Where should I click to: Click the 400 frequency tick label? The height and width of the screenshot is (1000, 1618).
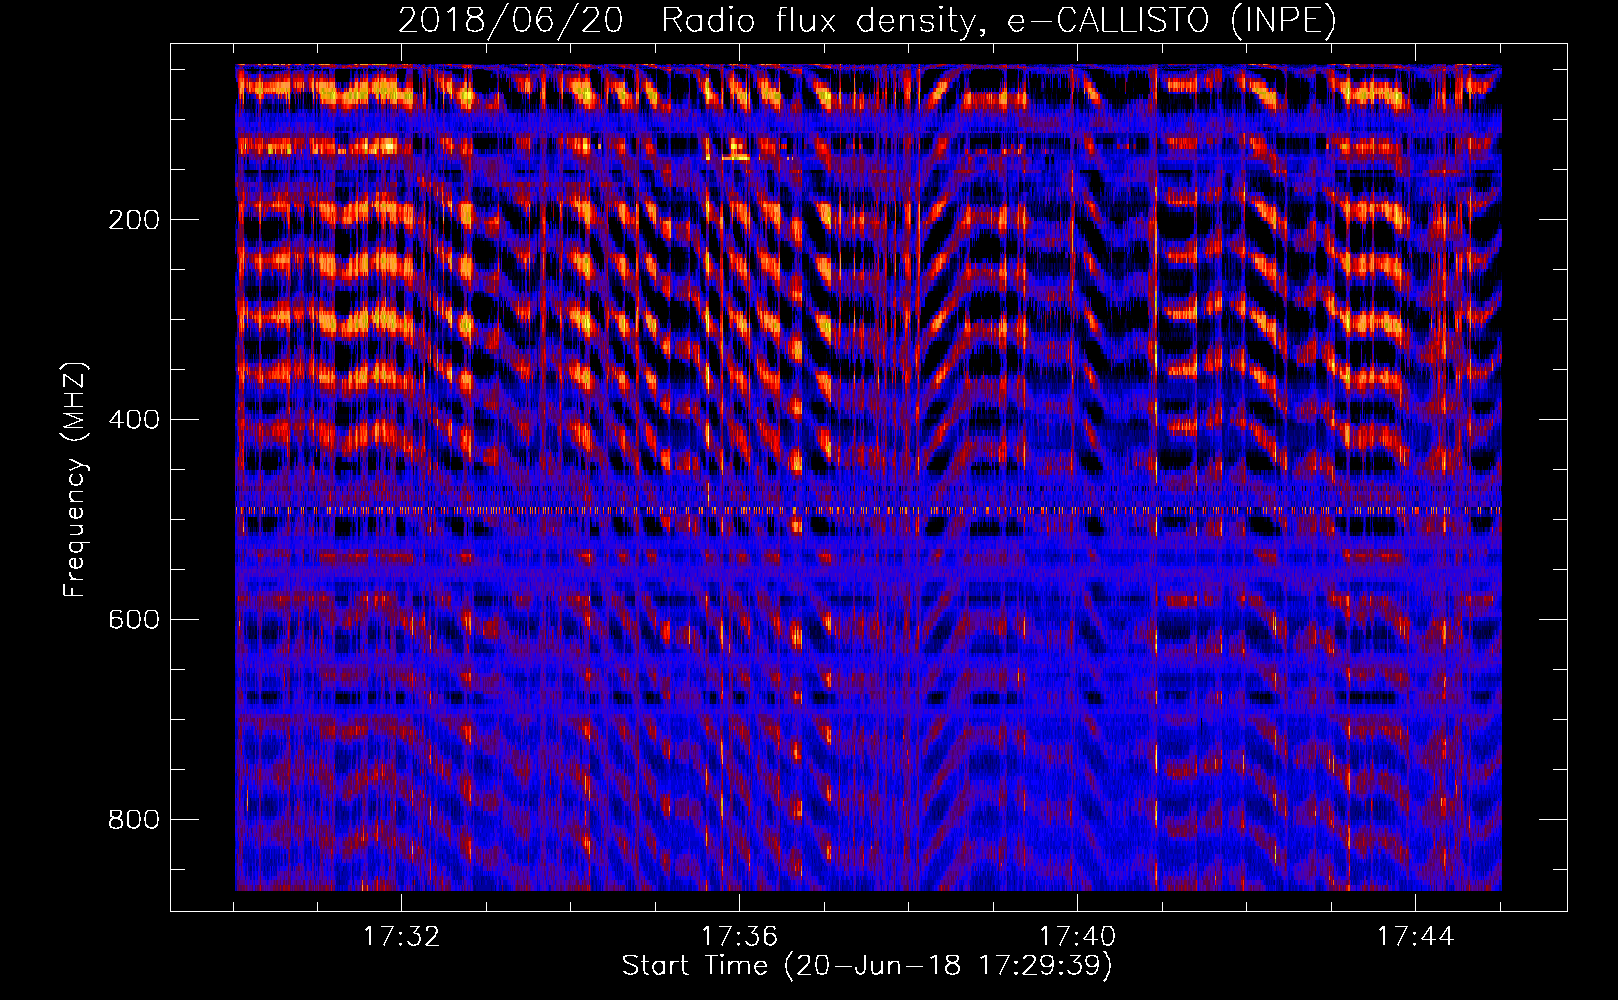point(134,420)
